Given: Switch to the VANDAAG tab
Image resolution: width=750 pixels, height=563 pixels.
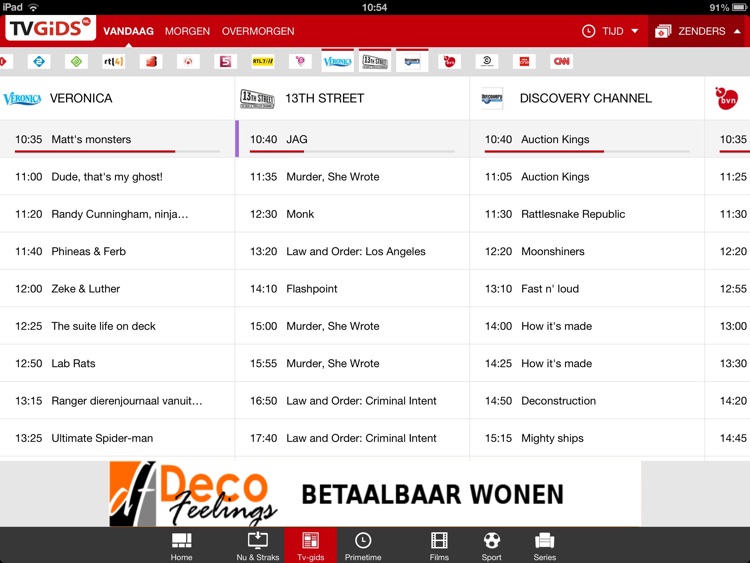Looking at the screenshot, I should 128,31.
